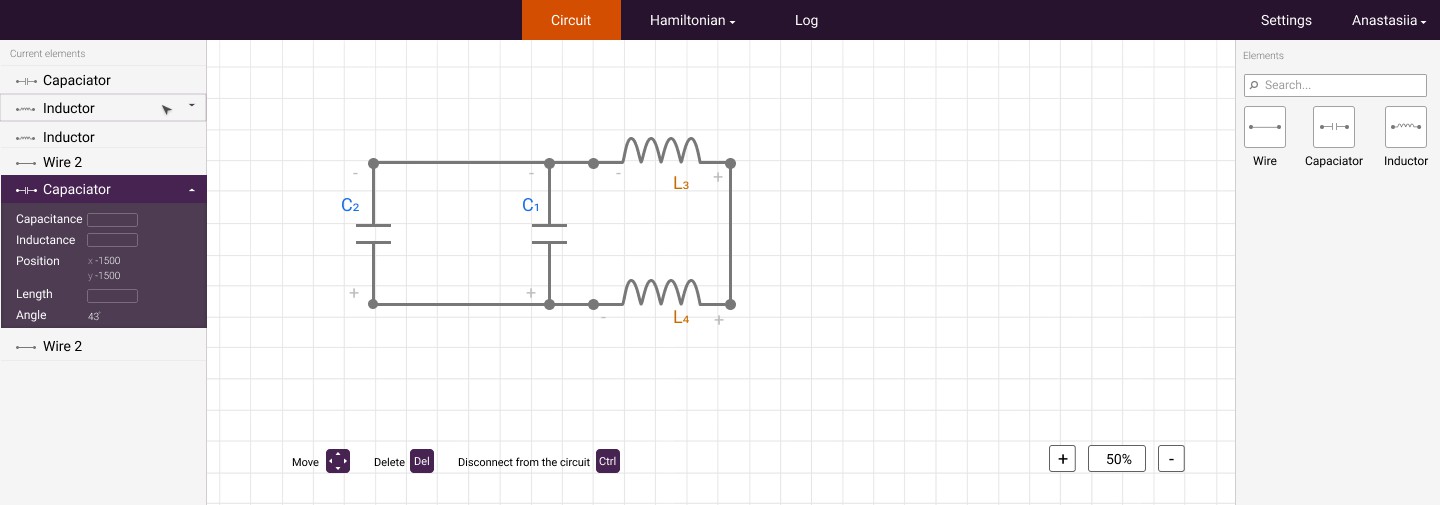Select the second Inductor list row

(x=103, y=137)
